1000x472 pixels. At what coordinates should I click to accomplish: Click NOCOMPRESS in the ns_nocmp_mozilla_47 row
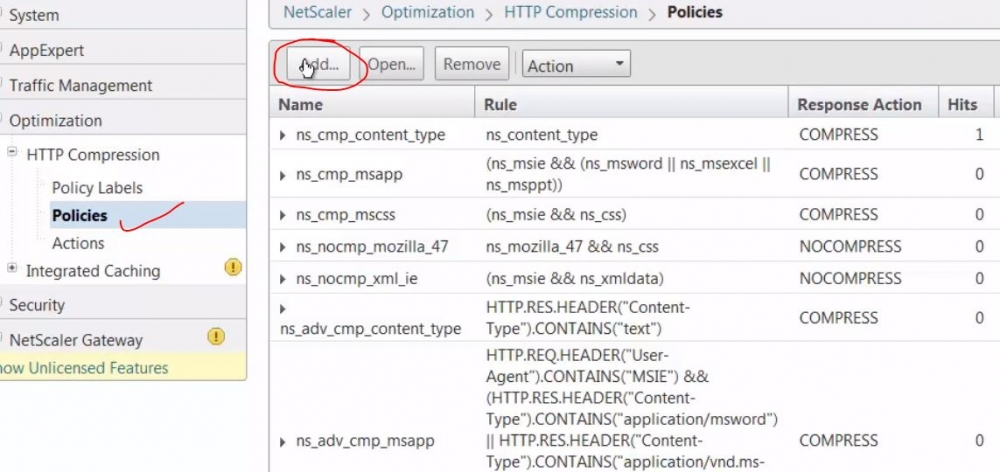click(850, 247)
